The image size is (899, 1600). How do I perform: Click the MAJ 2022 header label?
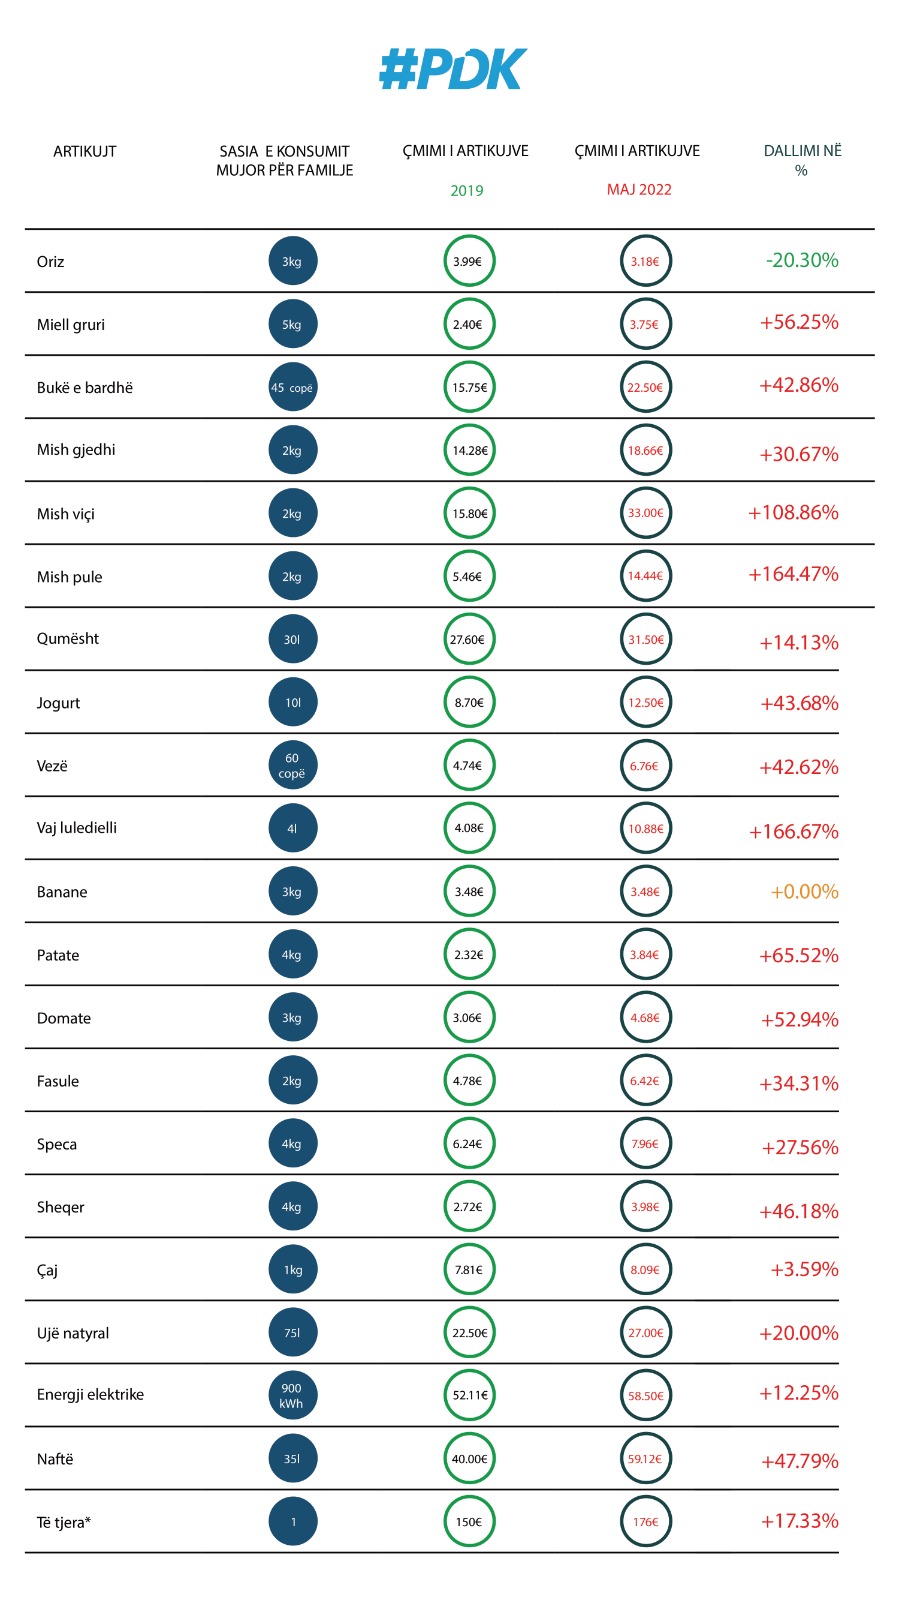[639, 190]
